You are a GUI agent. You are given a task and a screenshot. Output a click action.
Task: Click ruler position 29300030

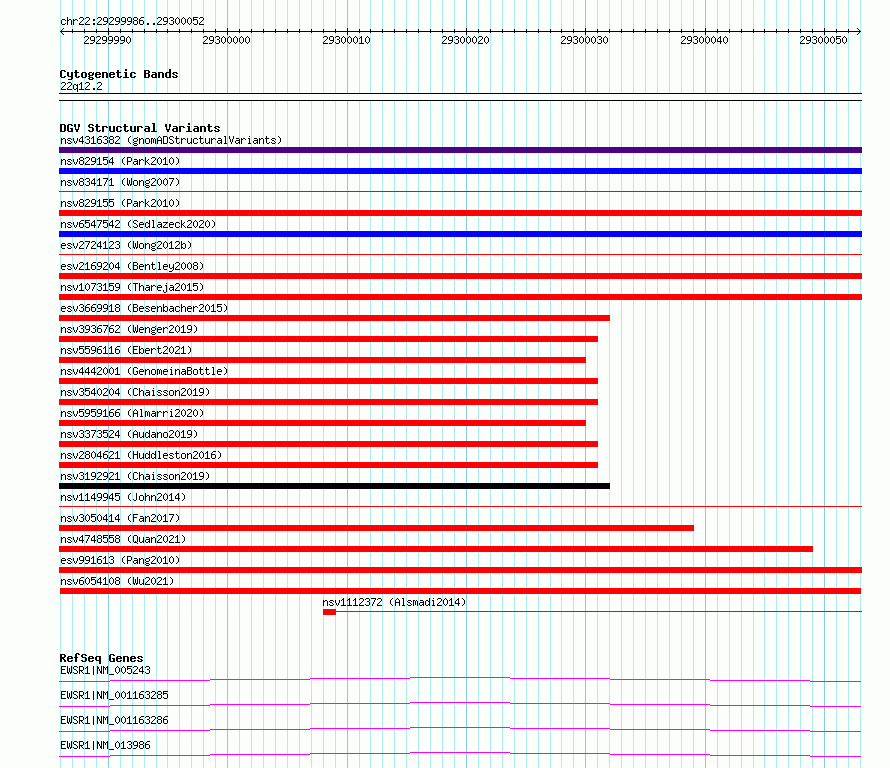pyautogui.click(x=585, y=40)
